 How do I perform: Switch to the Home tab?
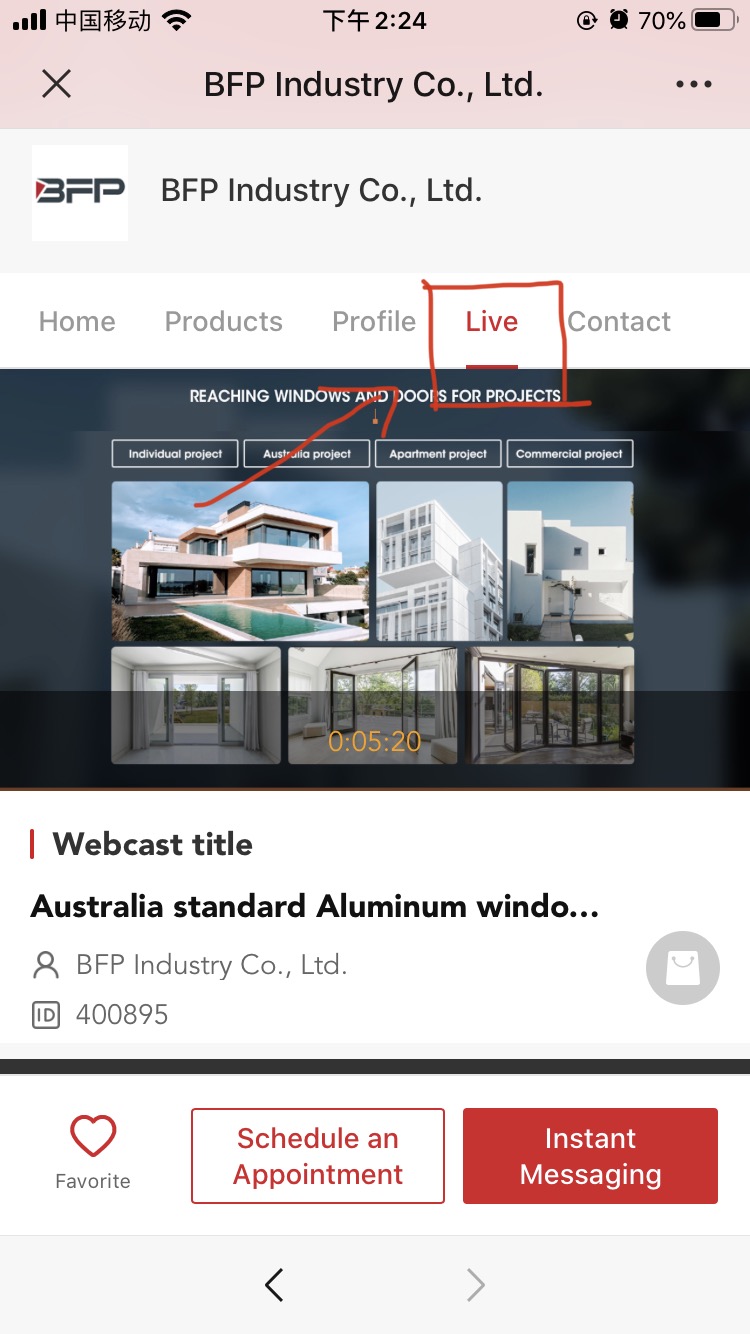click(x=77, y=322)
